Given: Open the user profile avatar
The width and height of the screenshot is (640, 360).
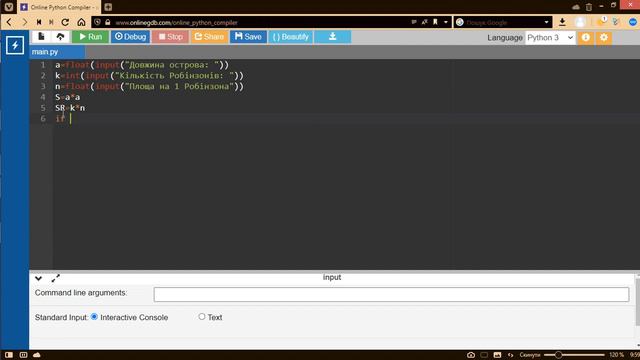Looking at the screenshot, I should [580, 22].
